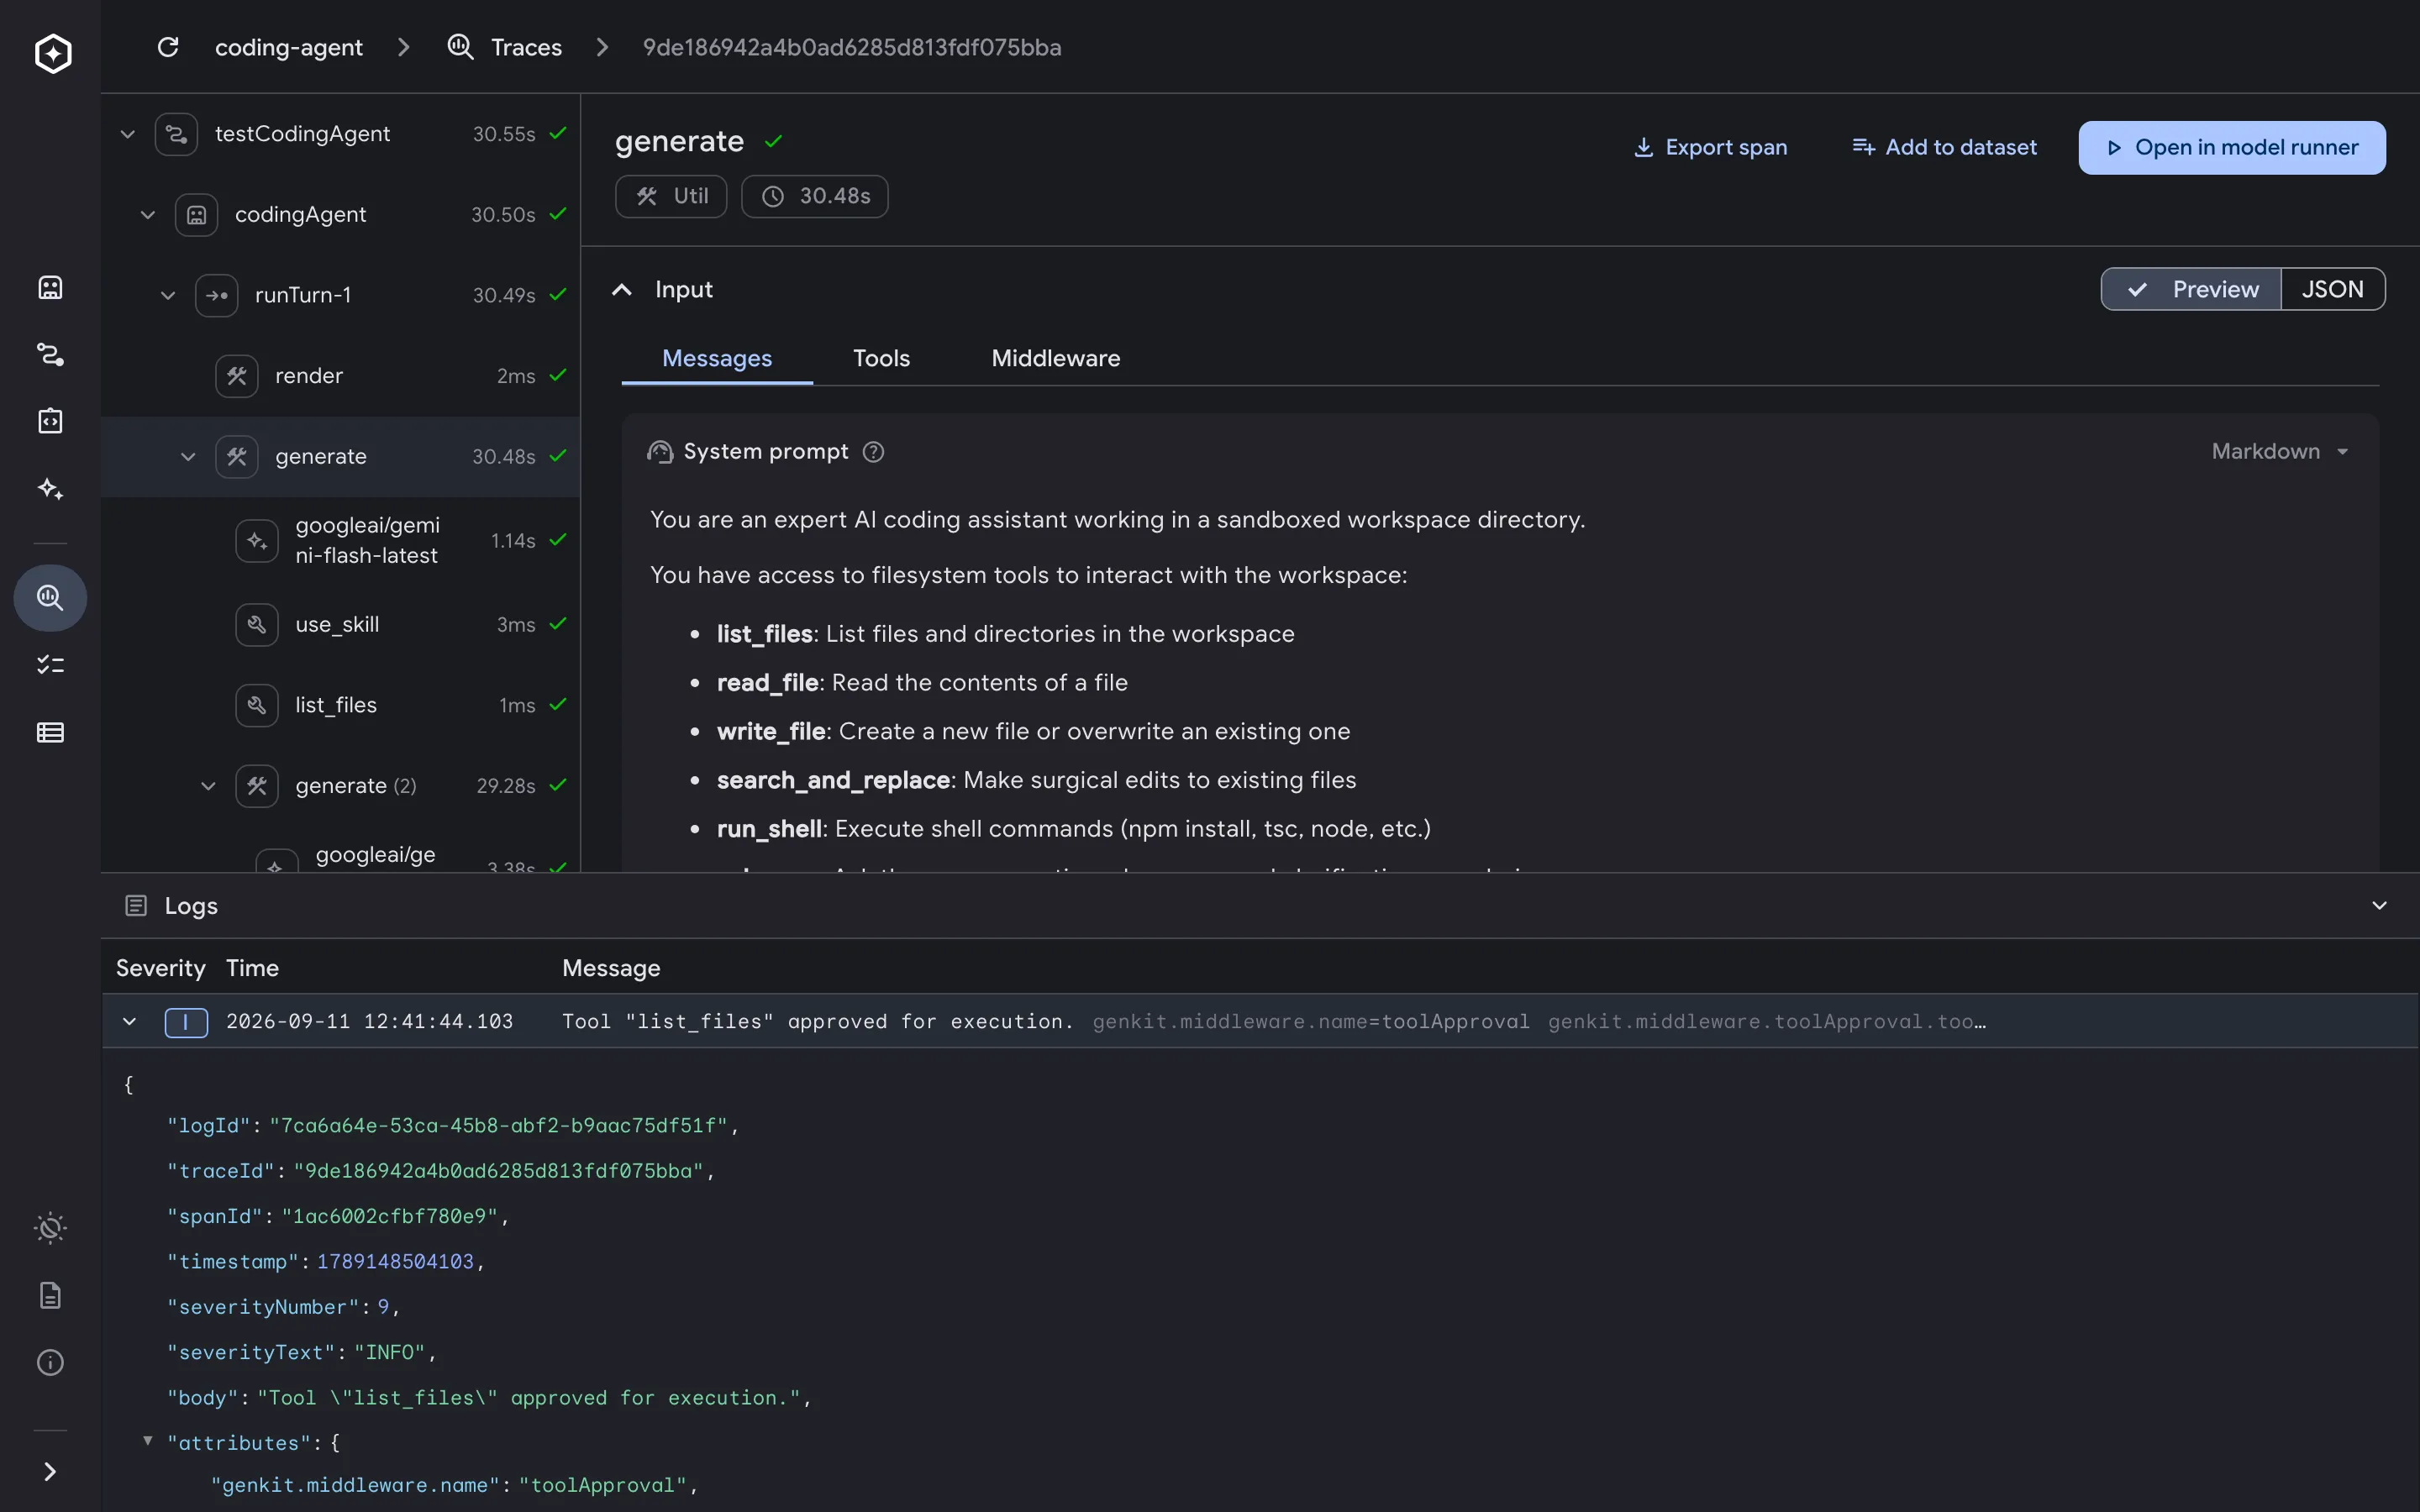Open the flows icon in sidebar
The height and width of the screenshot is (1512, 2420).
click(50, 355)
